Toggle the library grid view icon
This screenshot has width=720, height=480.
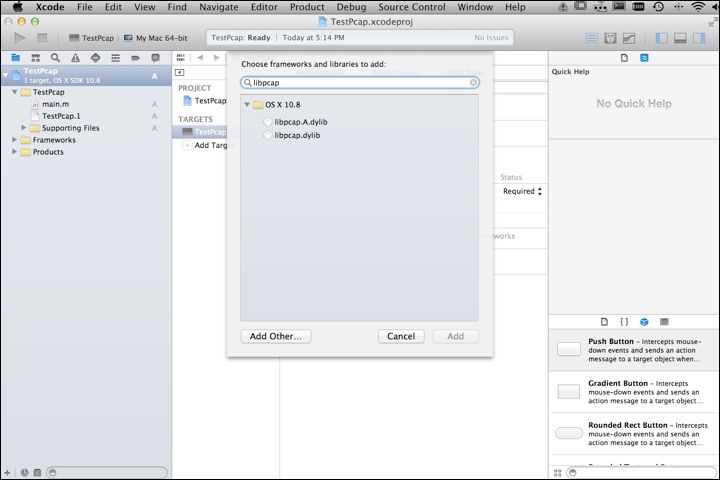557,472
